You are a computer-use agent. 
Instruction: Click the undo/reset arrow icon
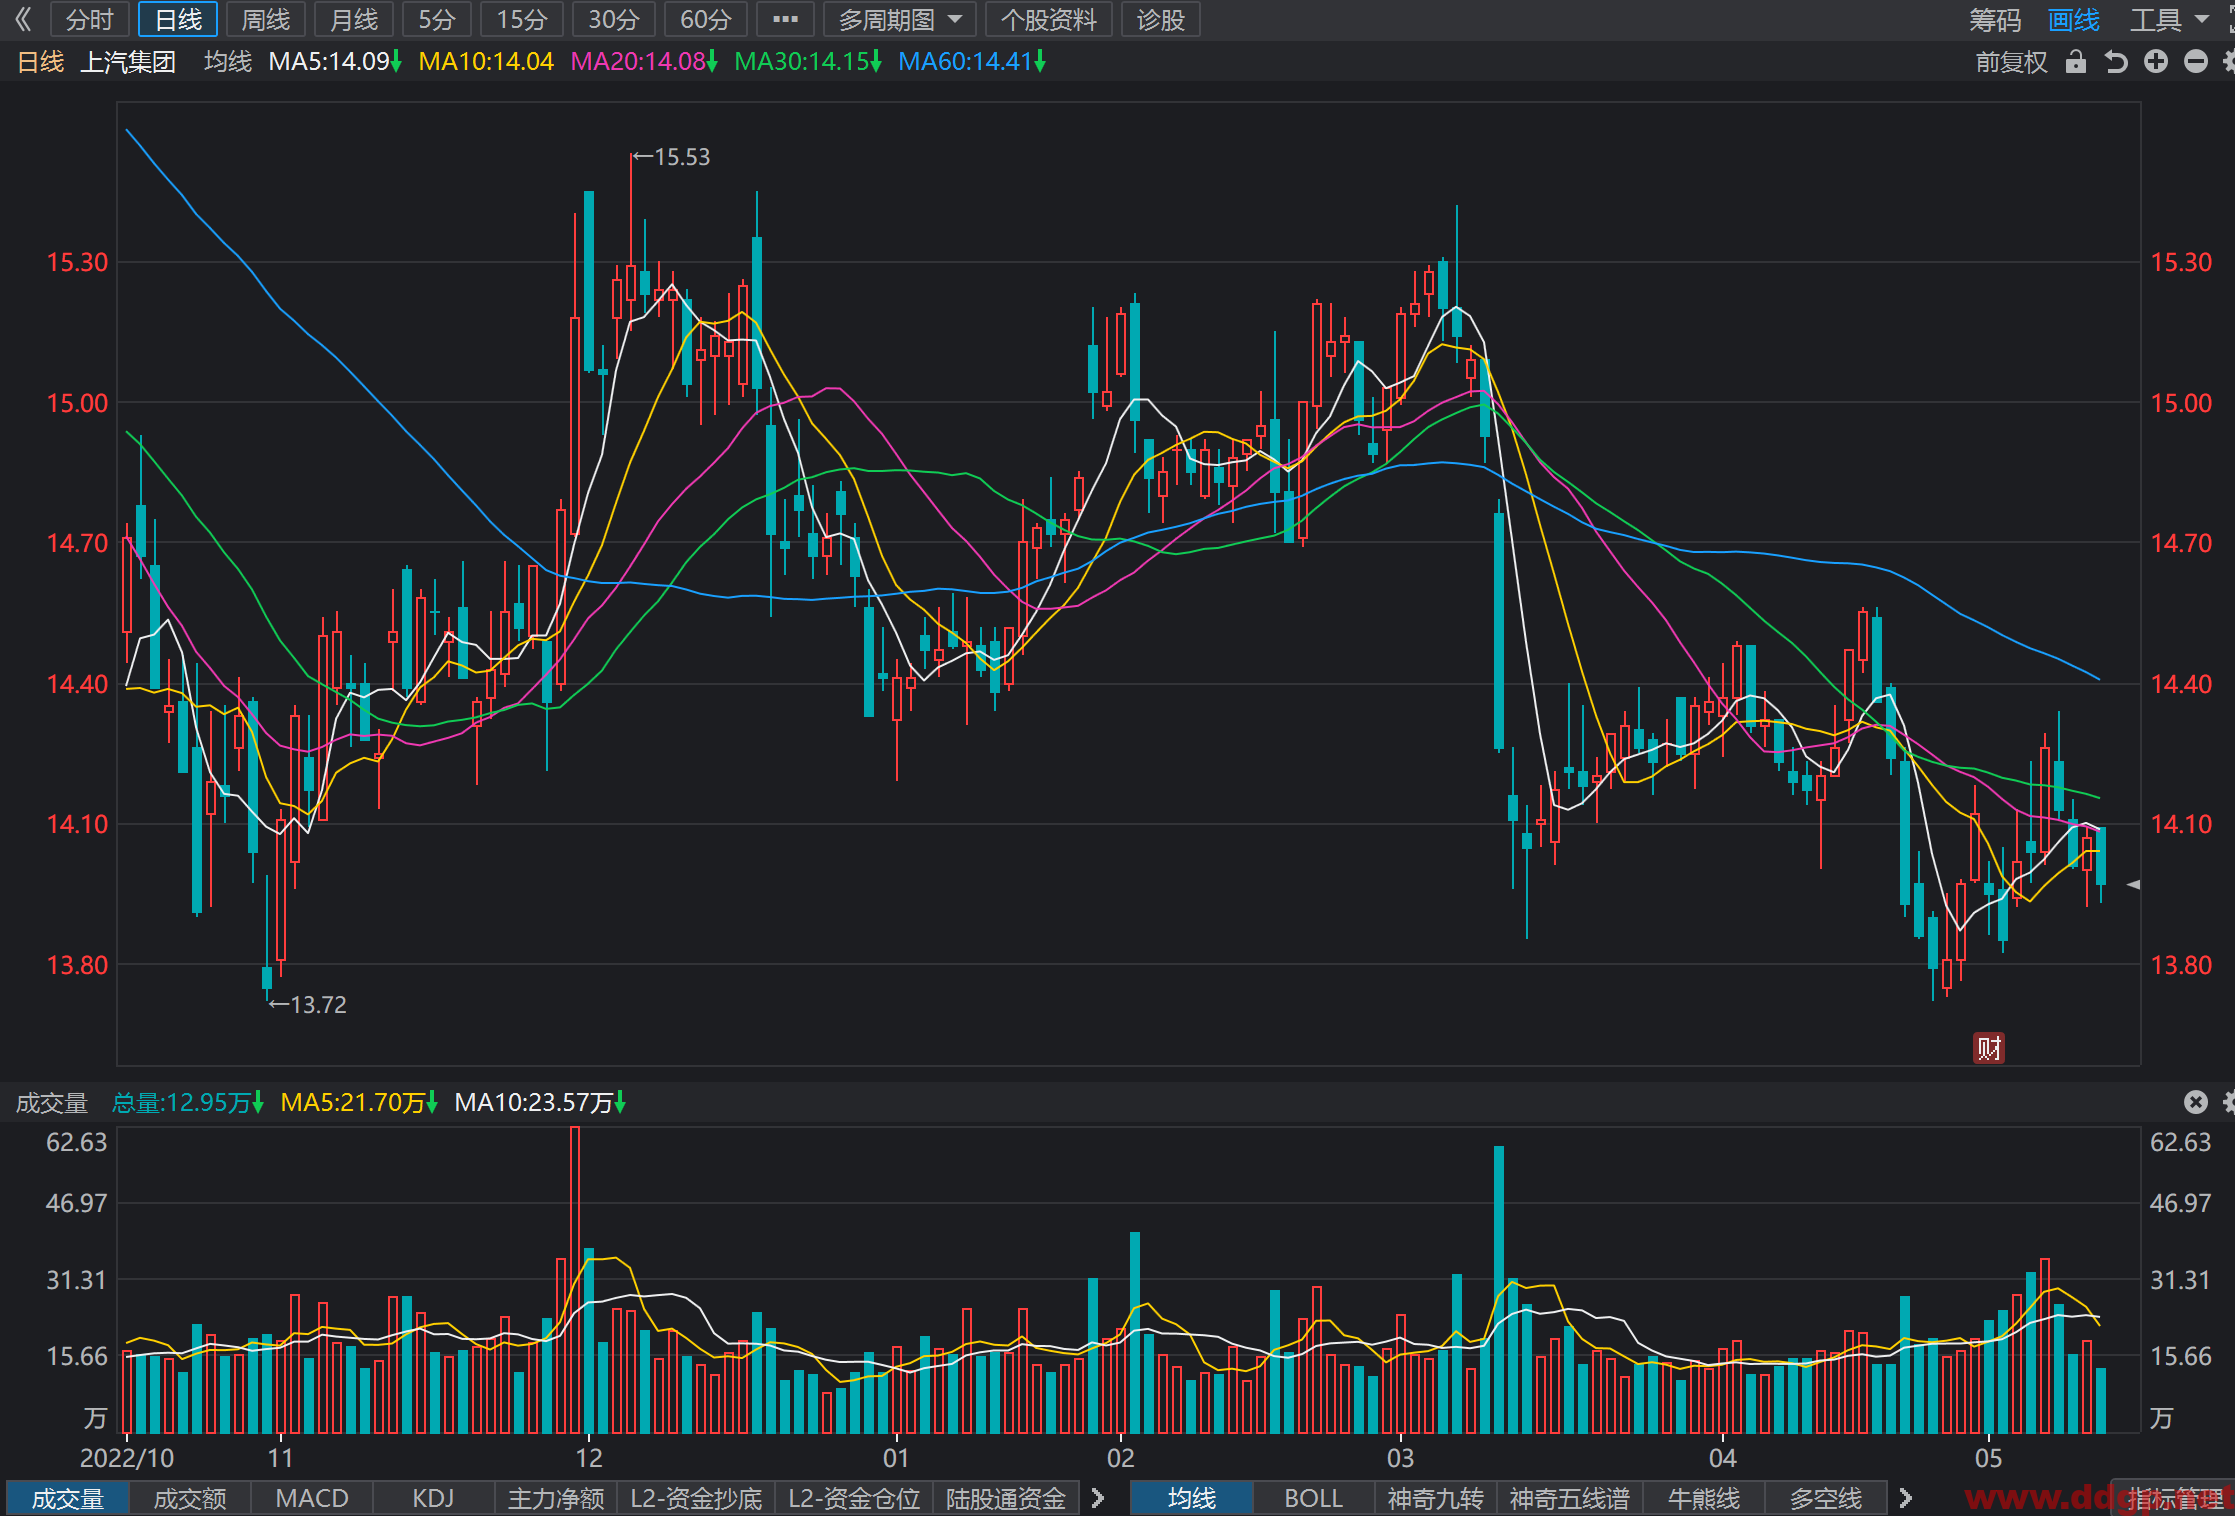(2116, 62)
